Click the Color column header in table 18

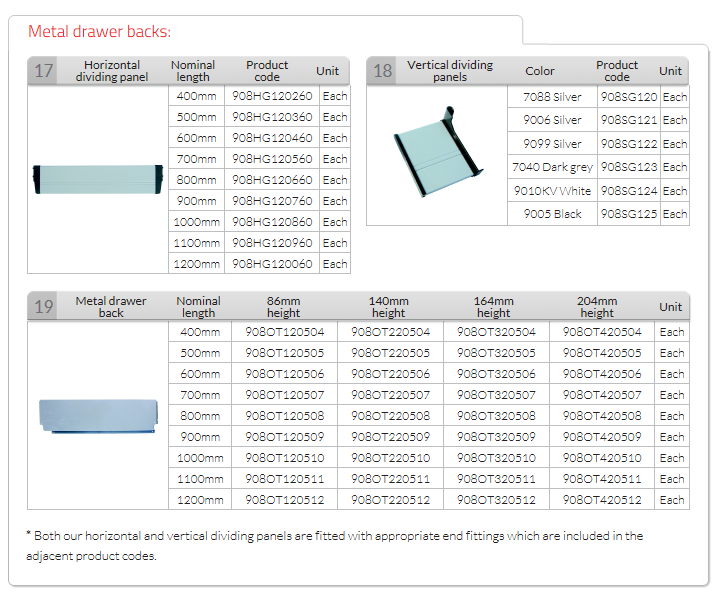[x=540, y=71]
